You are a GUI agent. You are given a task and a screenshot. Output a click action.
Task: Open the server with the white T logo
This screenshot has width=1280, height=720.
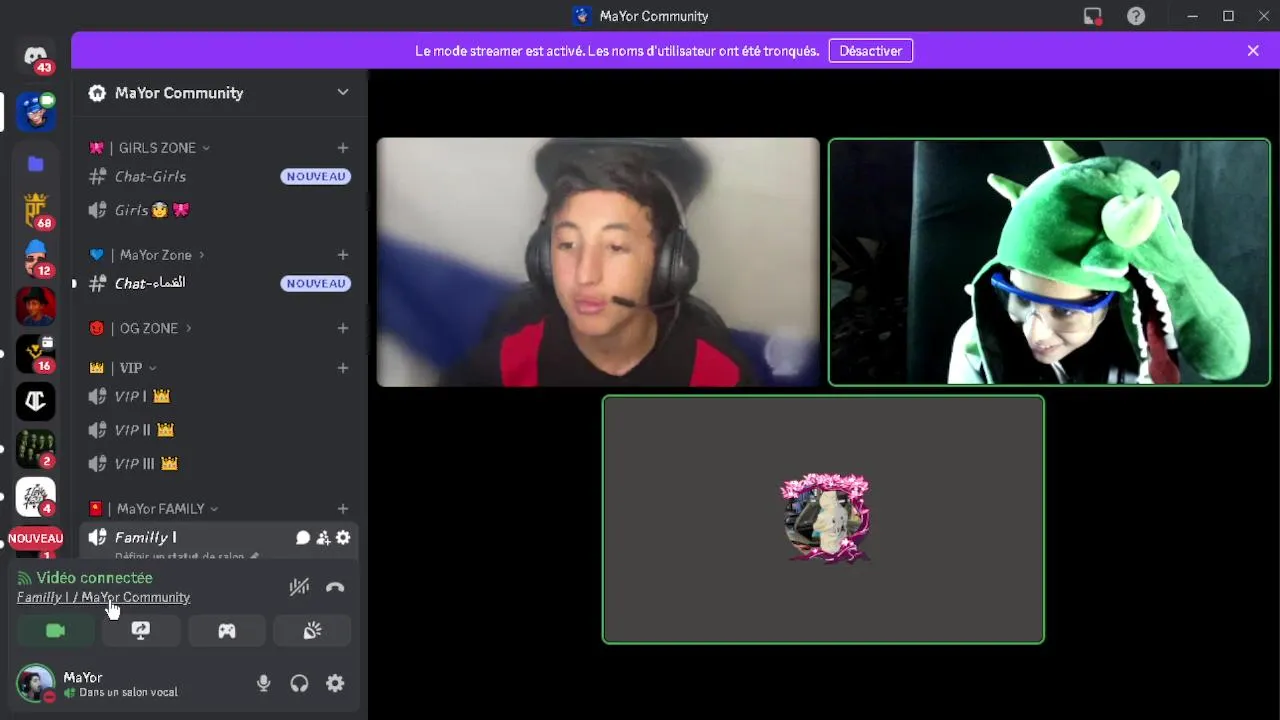pyautogui.click(x=36, y=401)
